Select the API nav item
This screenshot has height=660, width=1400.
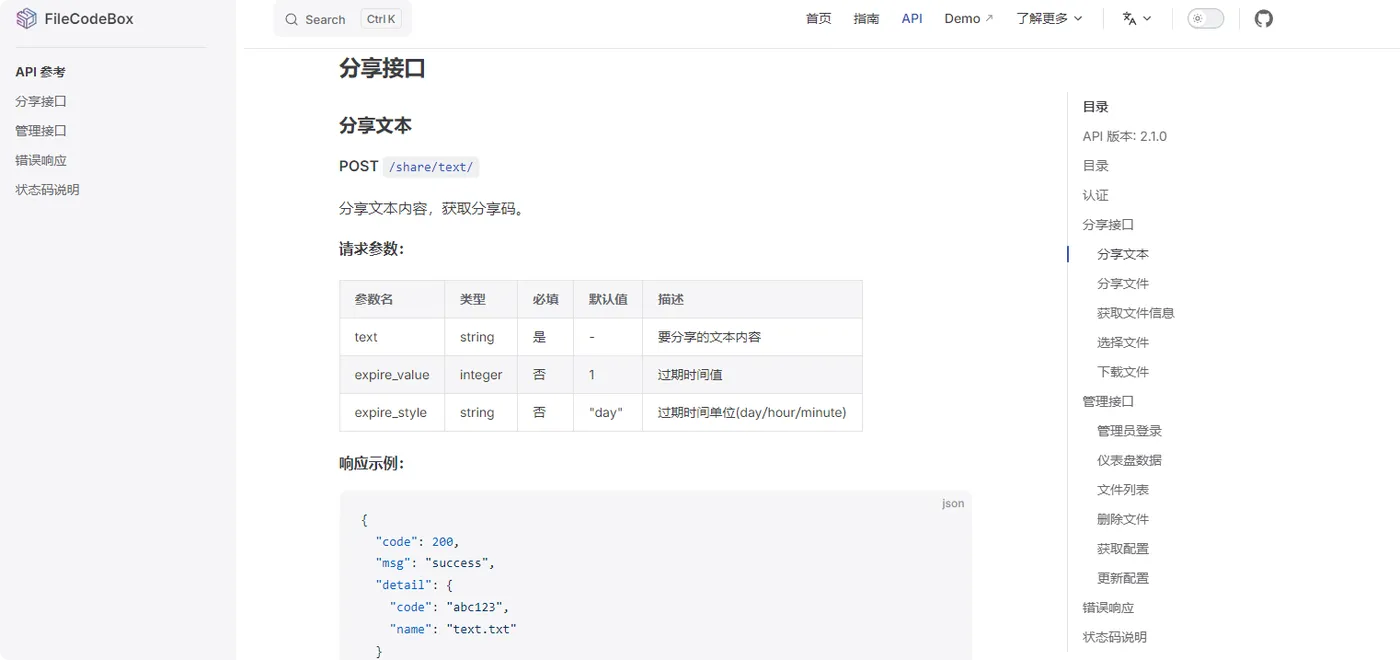coord(912,19)
